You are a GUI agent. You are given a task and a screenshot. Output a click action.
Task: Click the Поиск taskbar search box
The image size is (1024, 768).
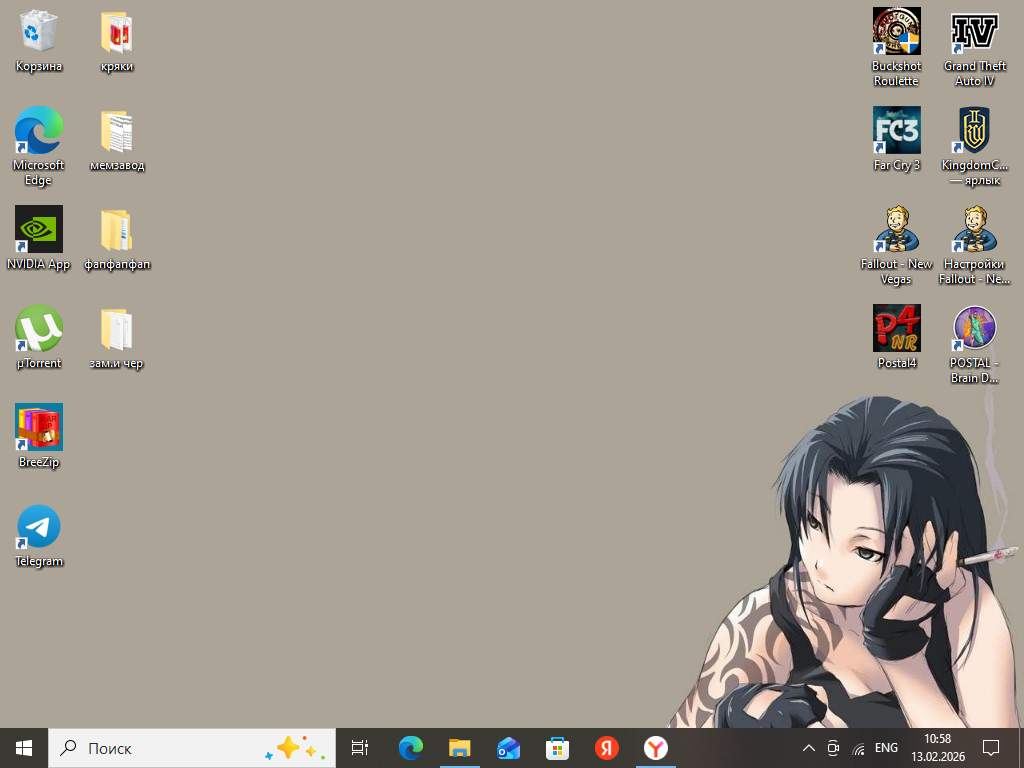click(x=192, y=748)
